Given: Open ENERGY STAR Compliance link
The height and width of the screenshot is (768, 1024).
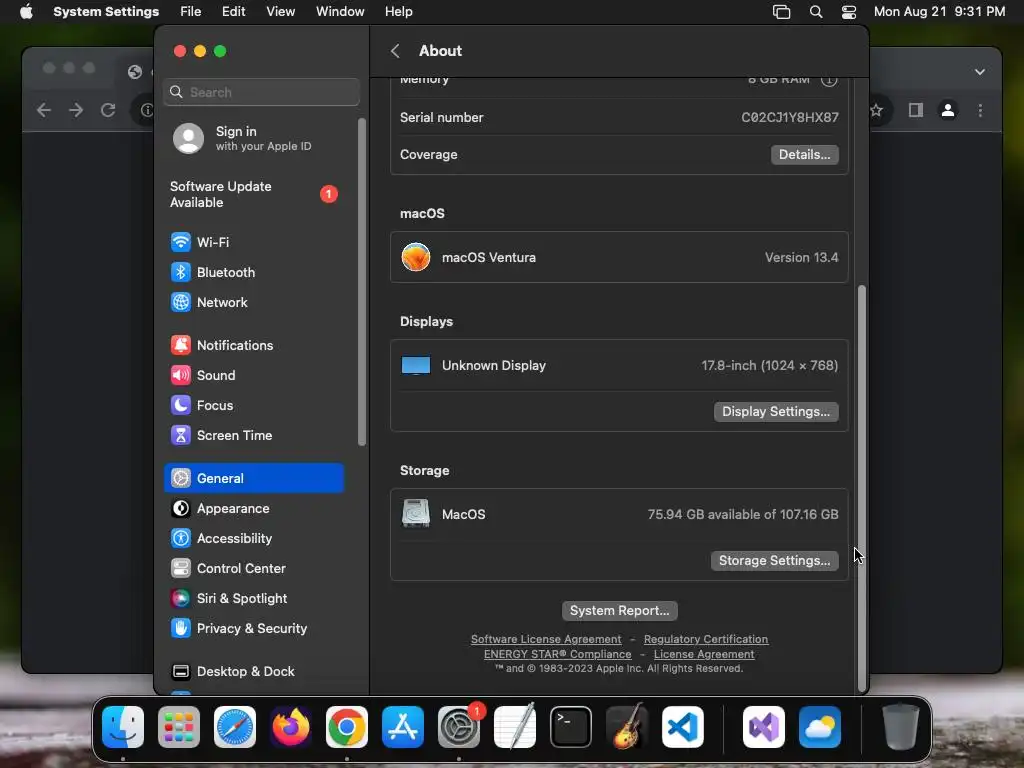Looking at the screenshot, I should (x=558, y=654).
